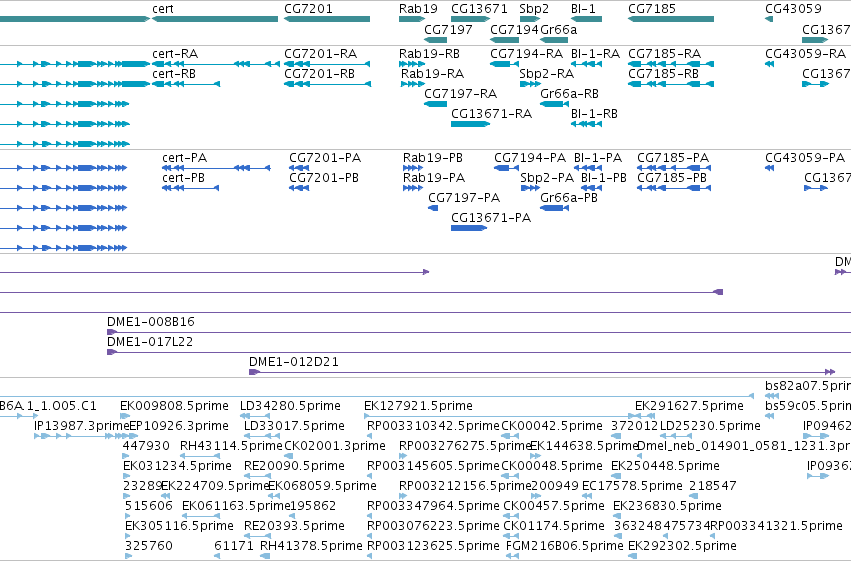Click the Rab19-PB protein label
This screenshot has height=561, width=851.
click(x=433, y=158)
